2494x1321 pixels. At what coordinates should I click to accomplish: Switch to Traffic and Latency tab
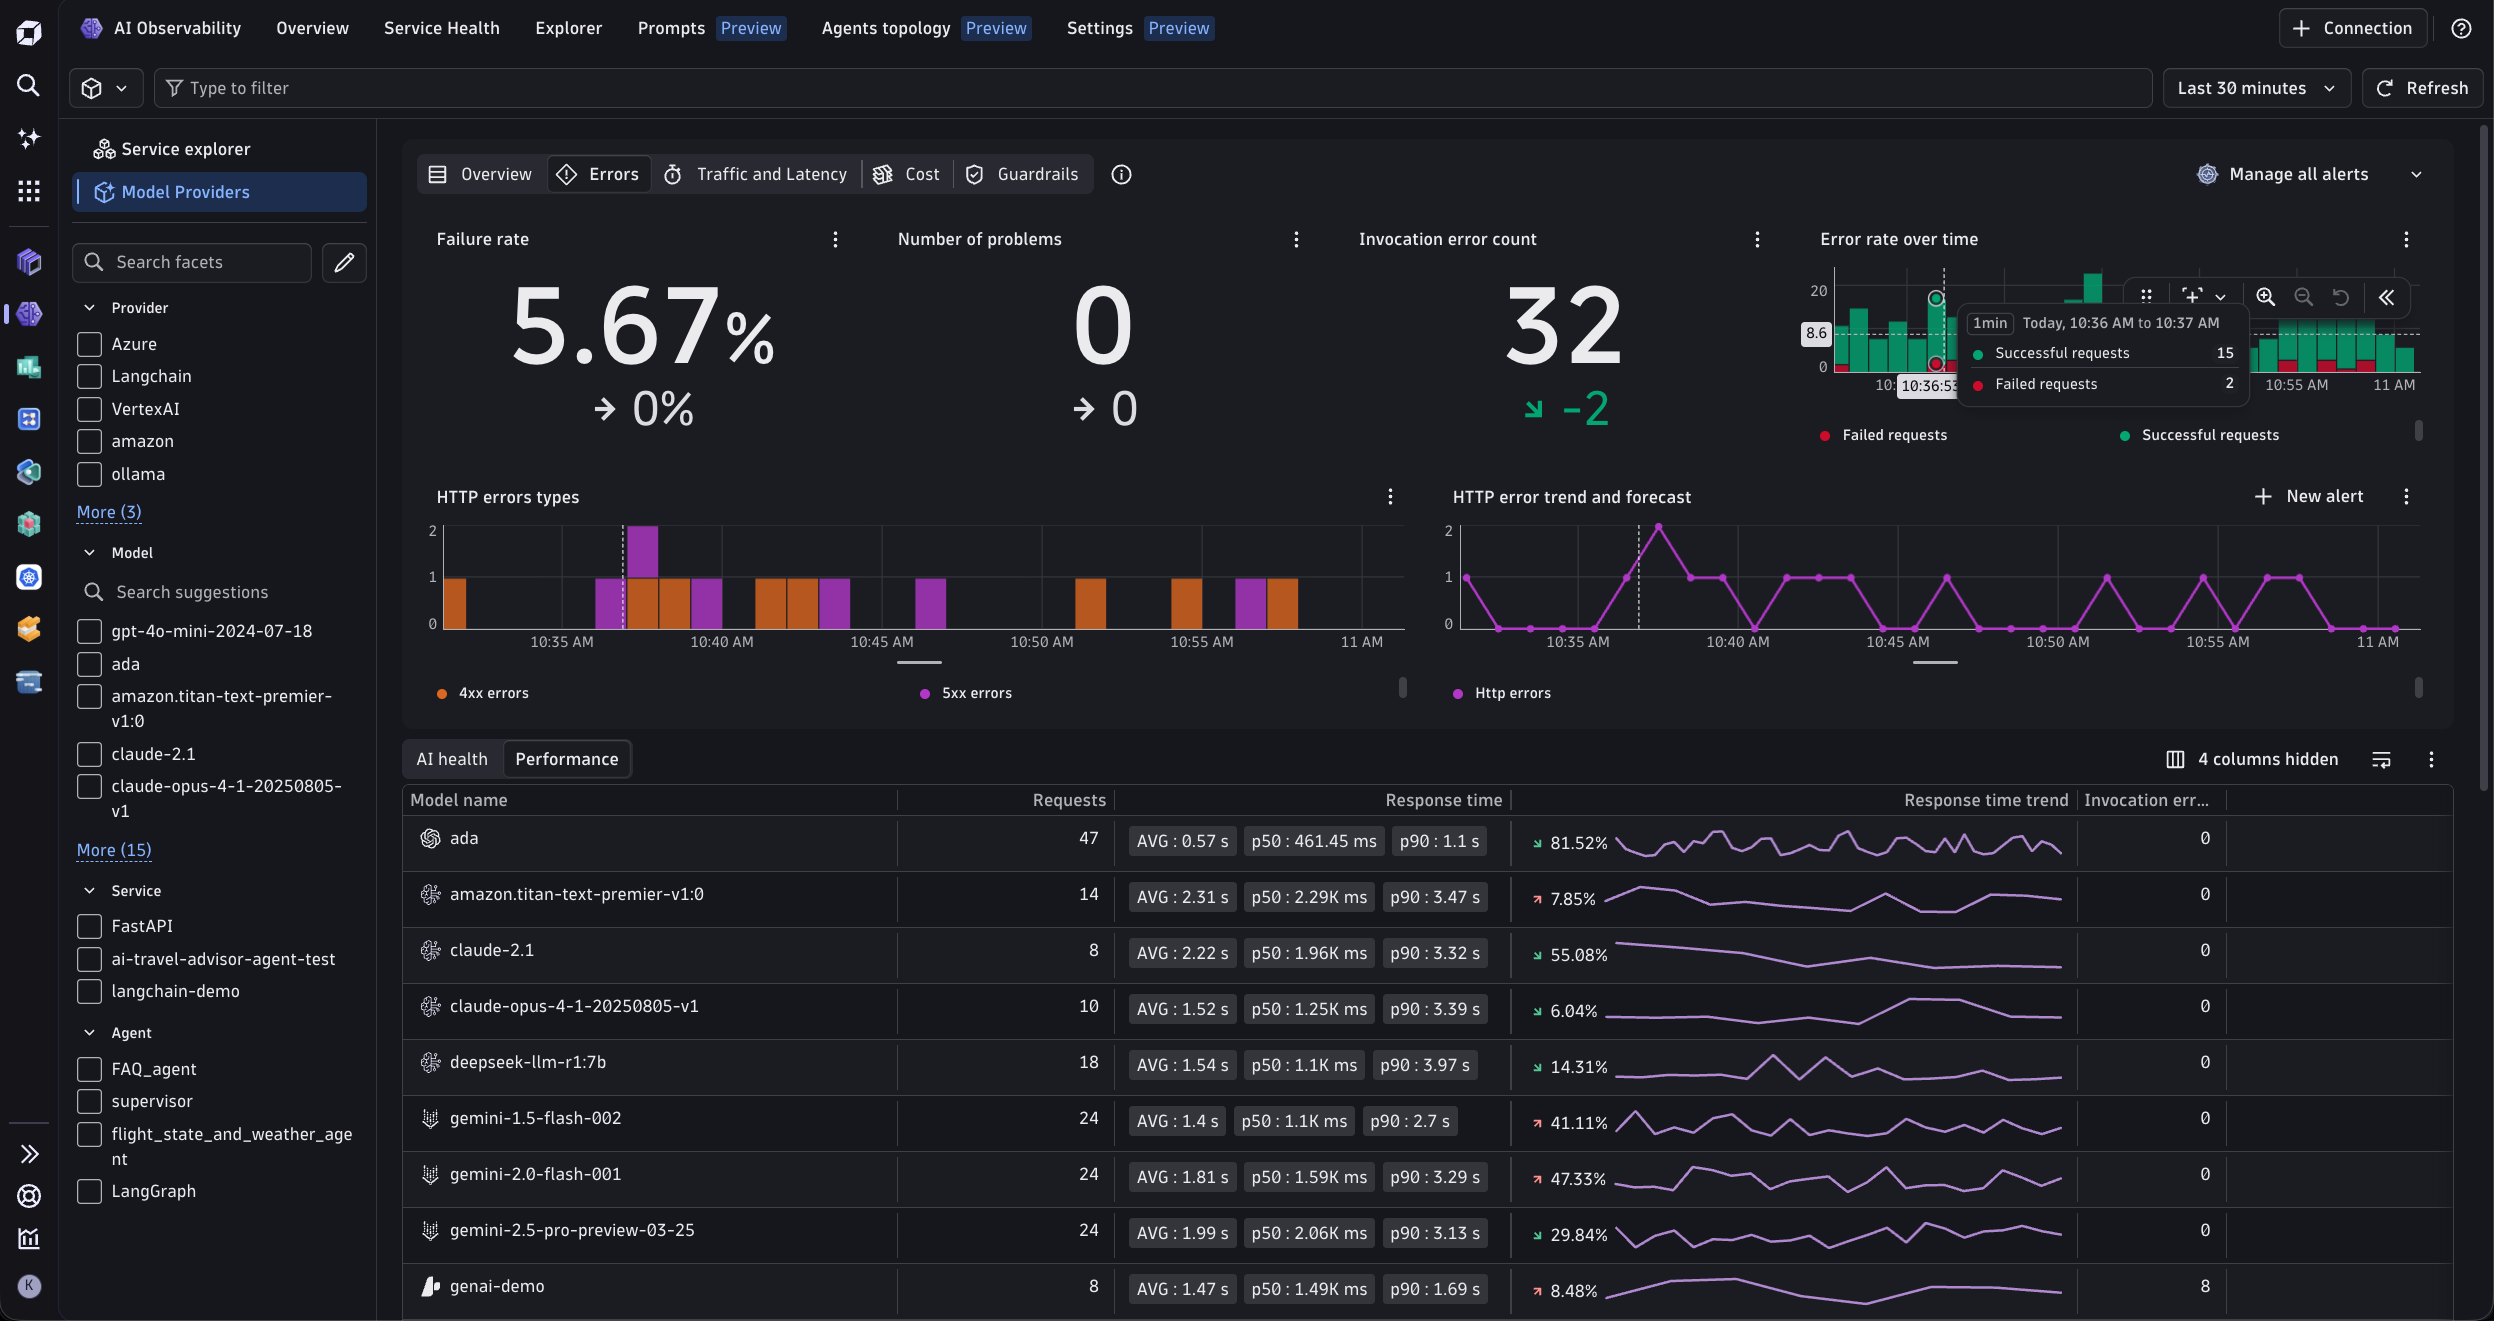click(756, 174)
